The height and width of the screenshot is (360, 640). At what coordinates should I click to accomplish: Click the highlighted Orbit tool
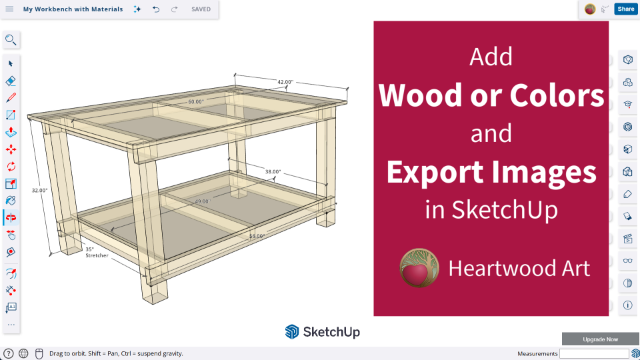[x=11, y=218]
